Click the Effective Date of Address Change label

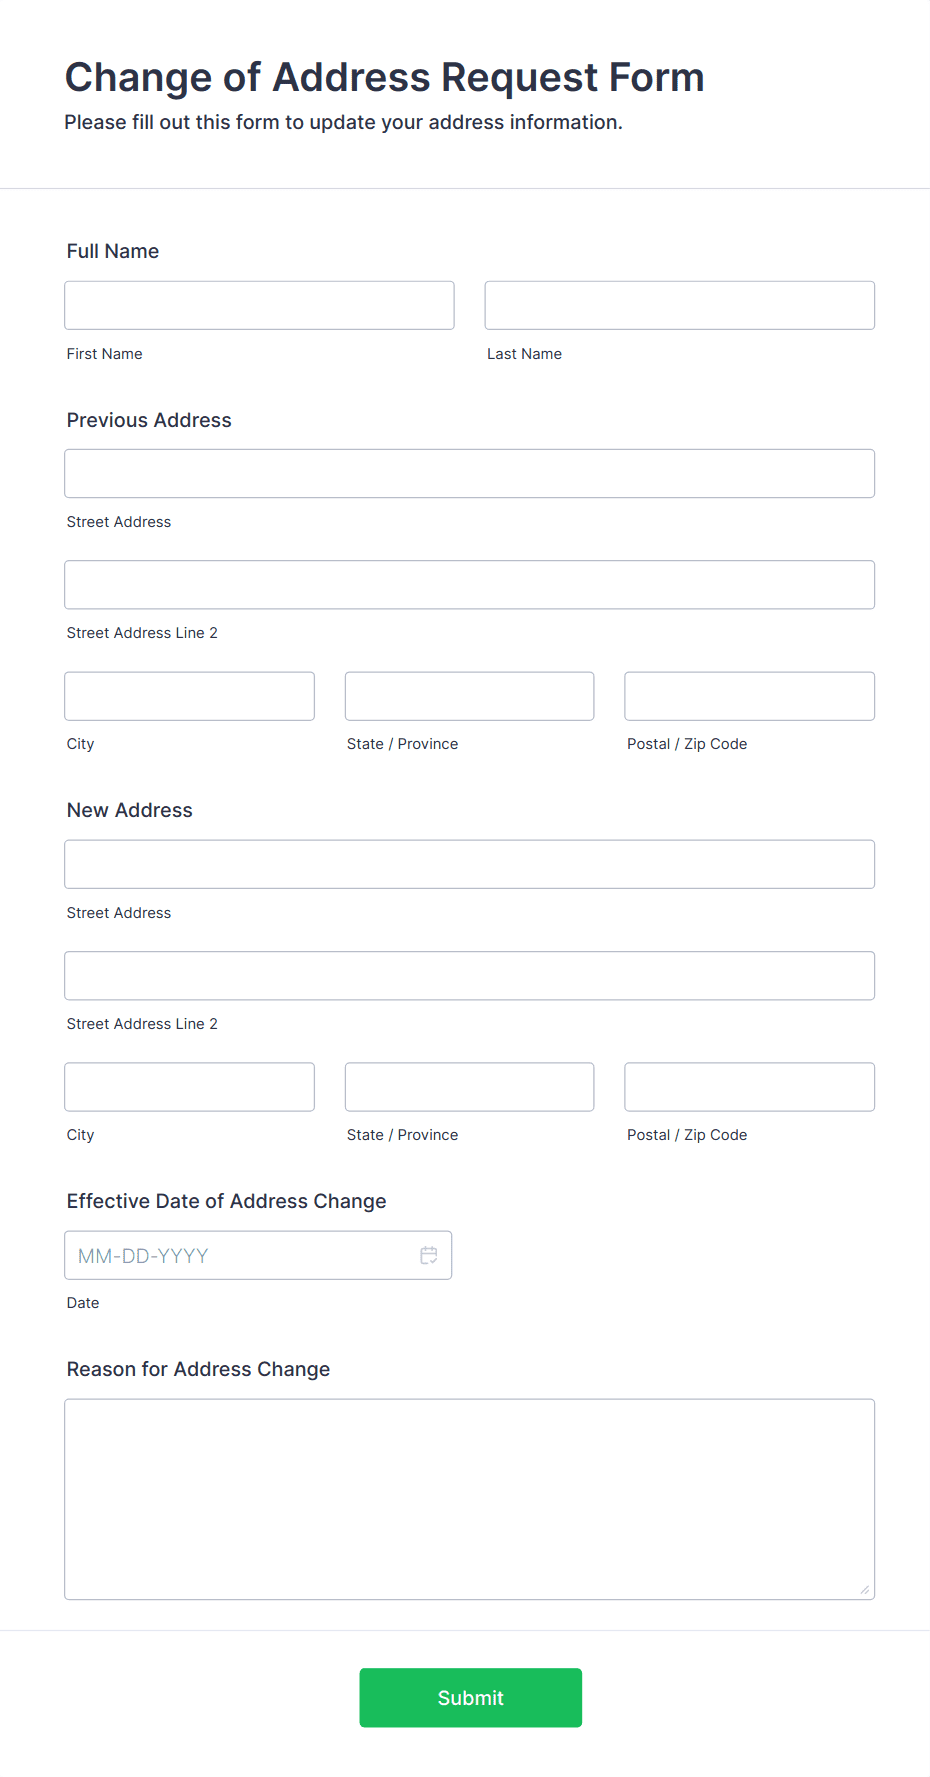pos(226,1200)
